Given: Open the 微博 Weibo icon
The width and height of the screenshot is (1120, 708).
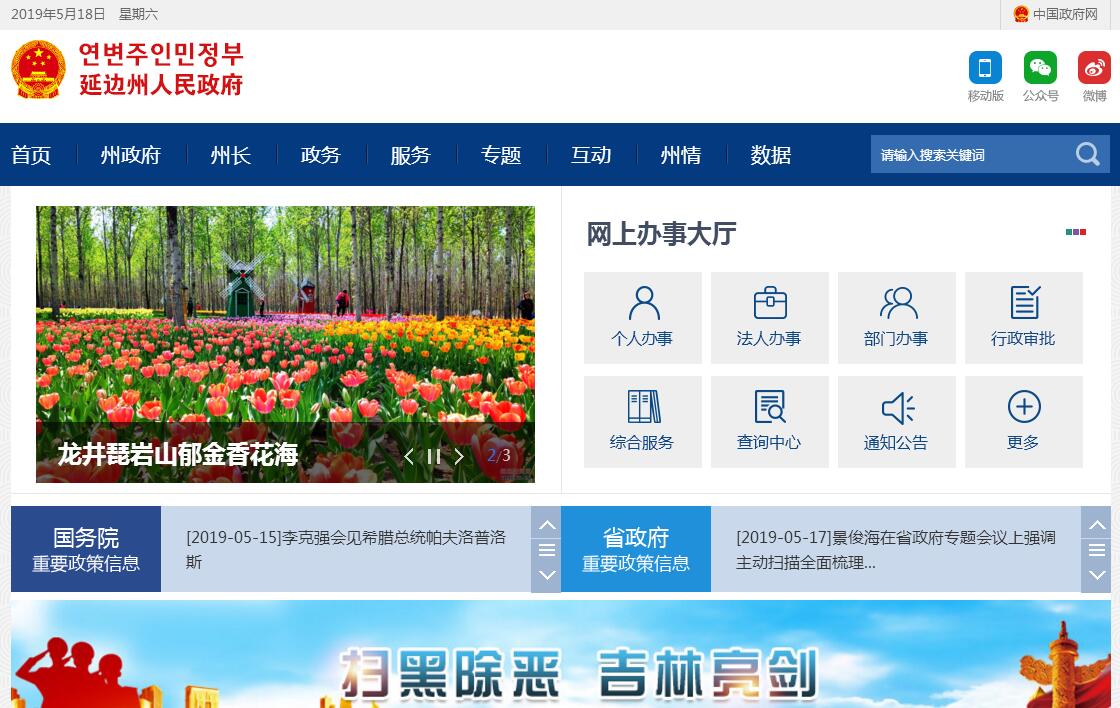Looking at the screenshot, I should (x=1094, y=69).
